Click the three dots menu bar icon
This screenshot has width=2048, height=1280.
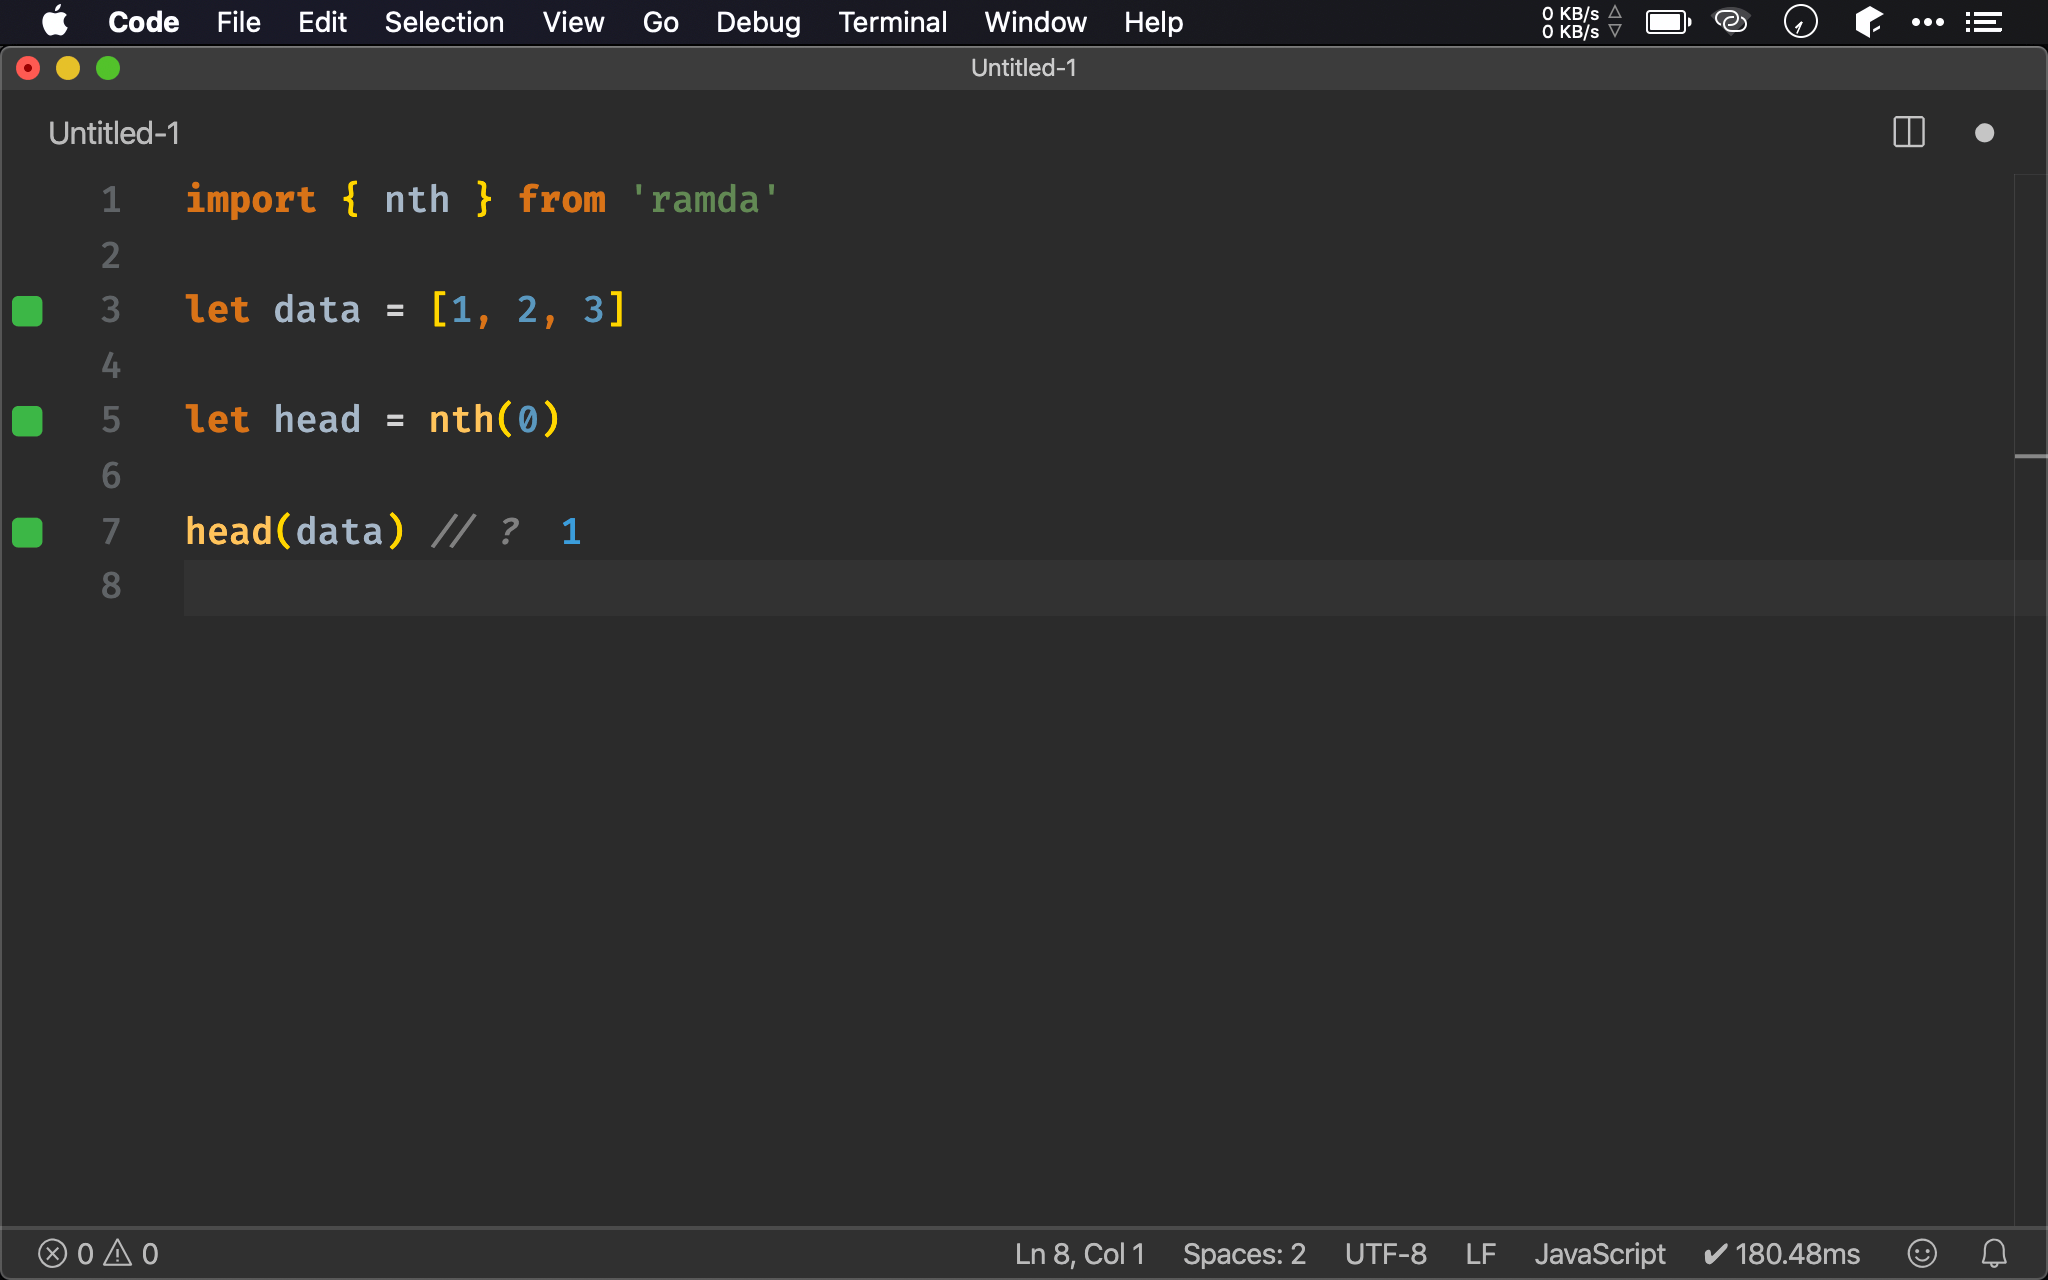pyautogui.click(x=1927, y=22)
